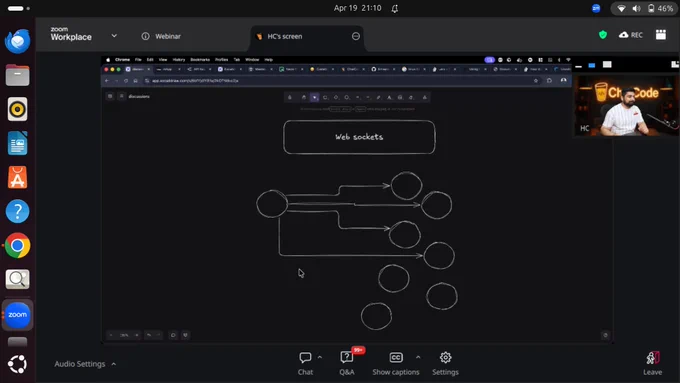680x383 pixels.
Task: Open App Center from the dock
Action: (x=17, y=177)
